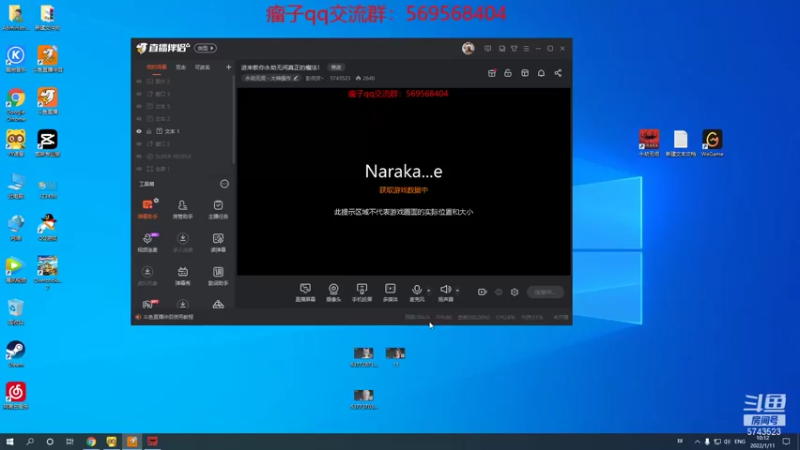Open the 房管助手 room manager tool
The width and height of the screenshot is (800, 450).
click(x=183, y=209)
